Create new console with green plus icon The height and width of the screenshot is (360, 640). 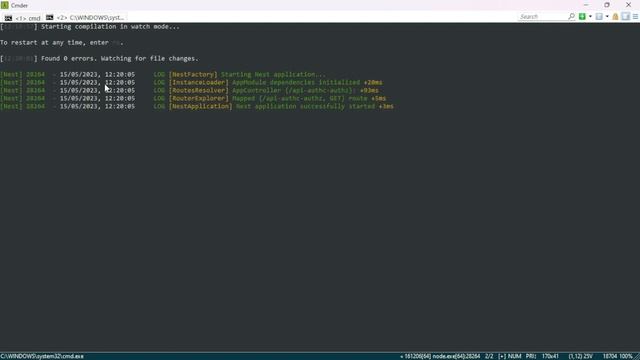[x=582, y=16]
